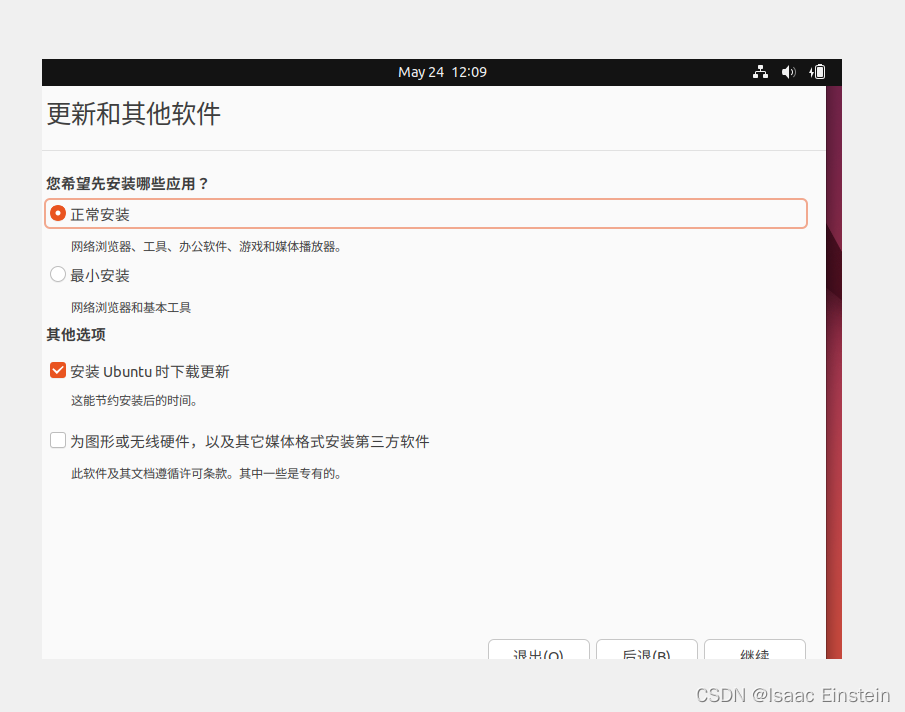Click the text 这能节约安装后的时间。

pos(134,400)
